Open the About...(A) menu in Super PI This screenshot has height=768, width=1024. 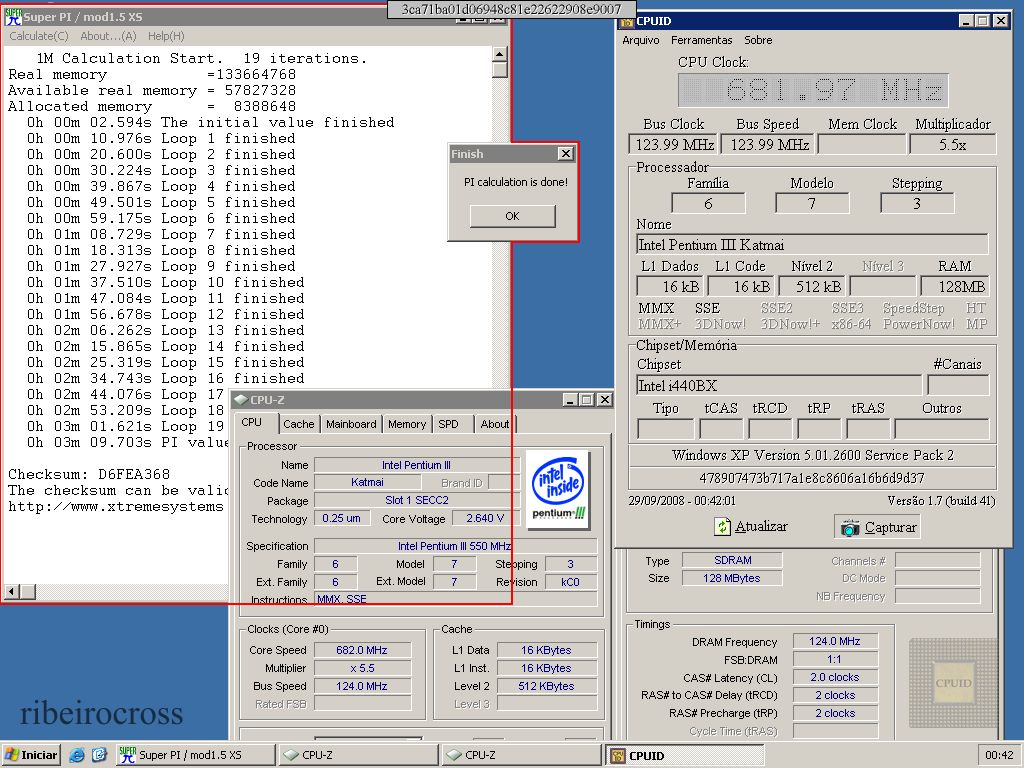click(108, 36)
